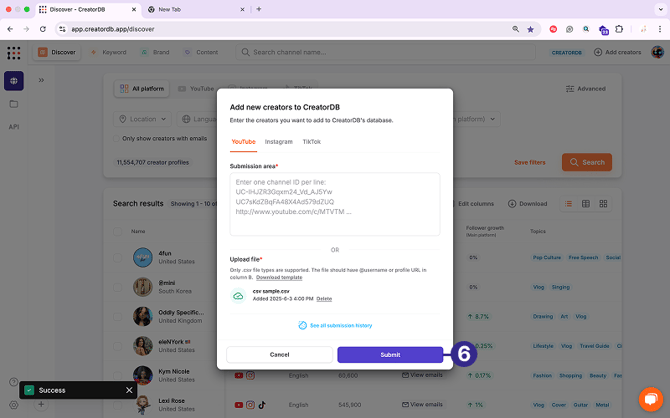Click the Add creators button
670x418 pixels.
click(x=617, y=52)
